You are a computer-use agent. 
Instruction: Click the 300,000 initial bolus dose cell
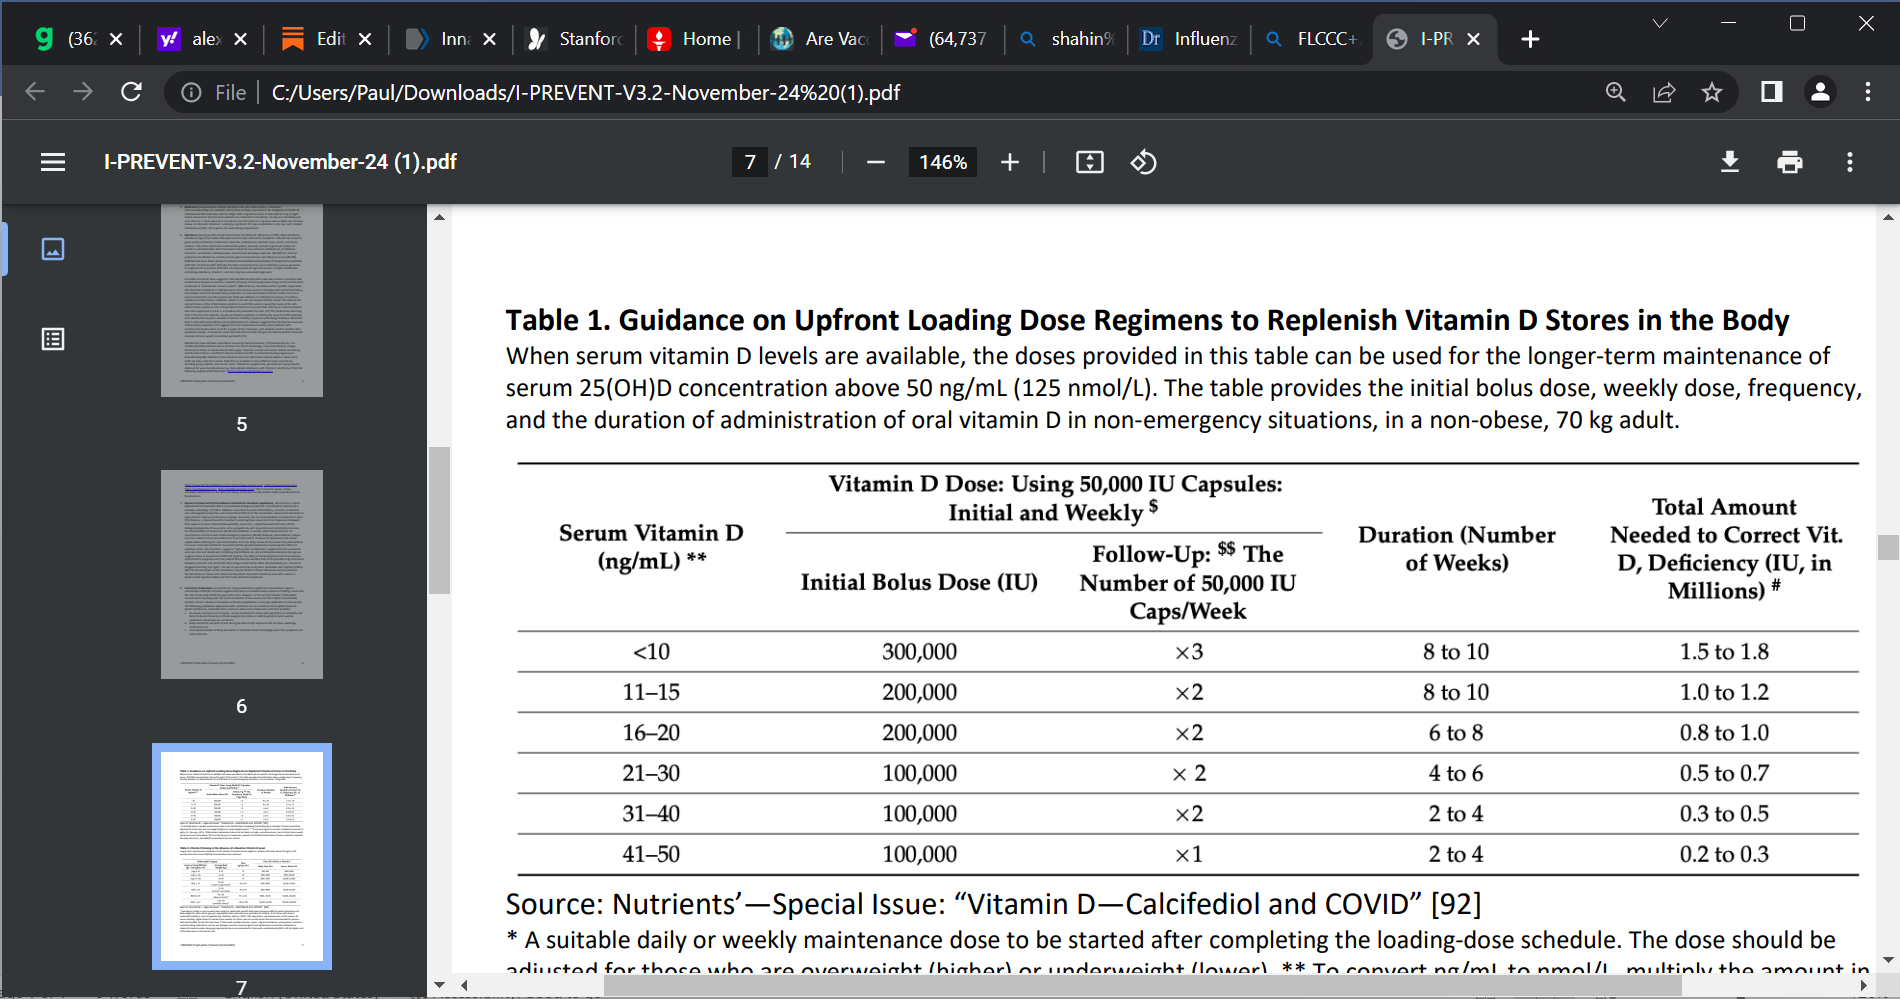[919, 652]
